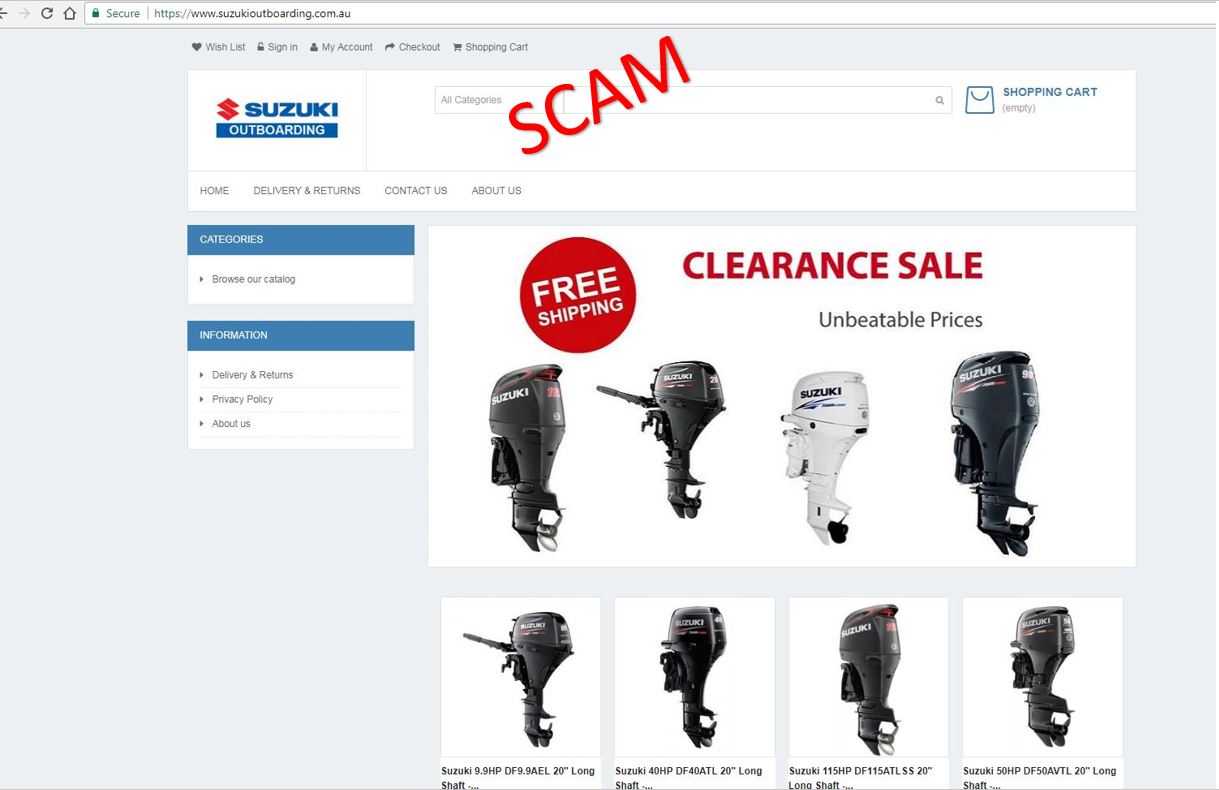Click the SHOPPING CART (empty) heading
This screenshot has width=1219, height=790.
[x=1049, y=99]
